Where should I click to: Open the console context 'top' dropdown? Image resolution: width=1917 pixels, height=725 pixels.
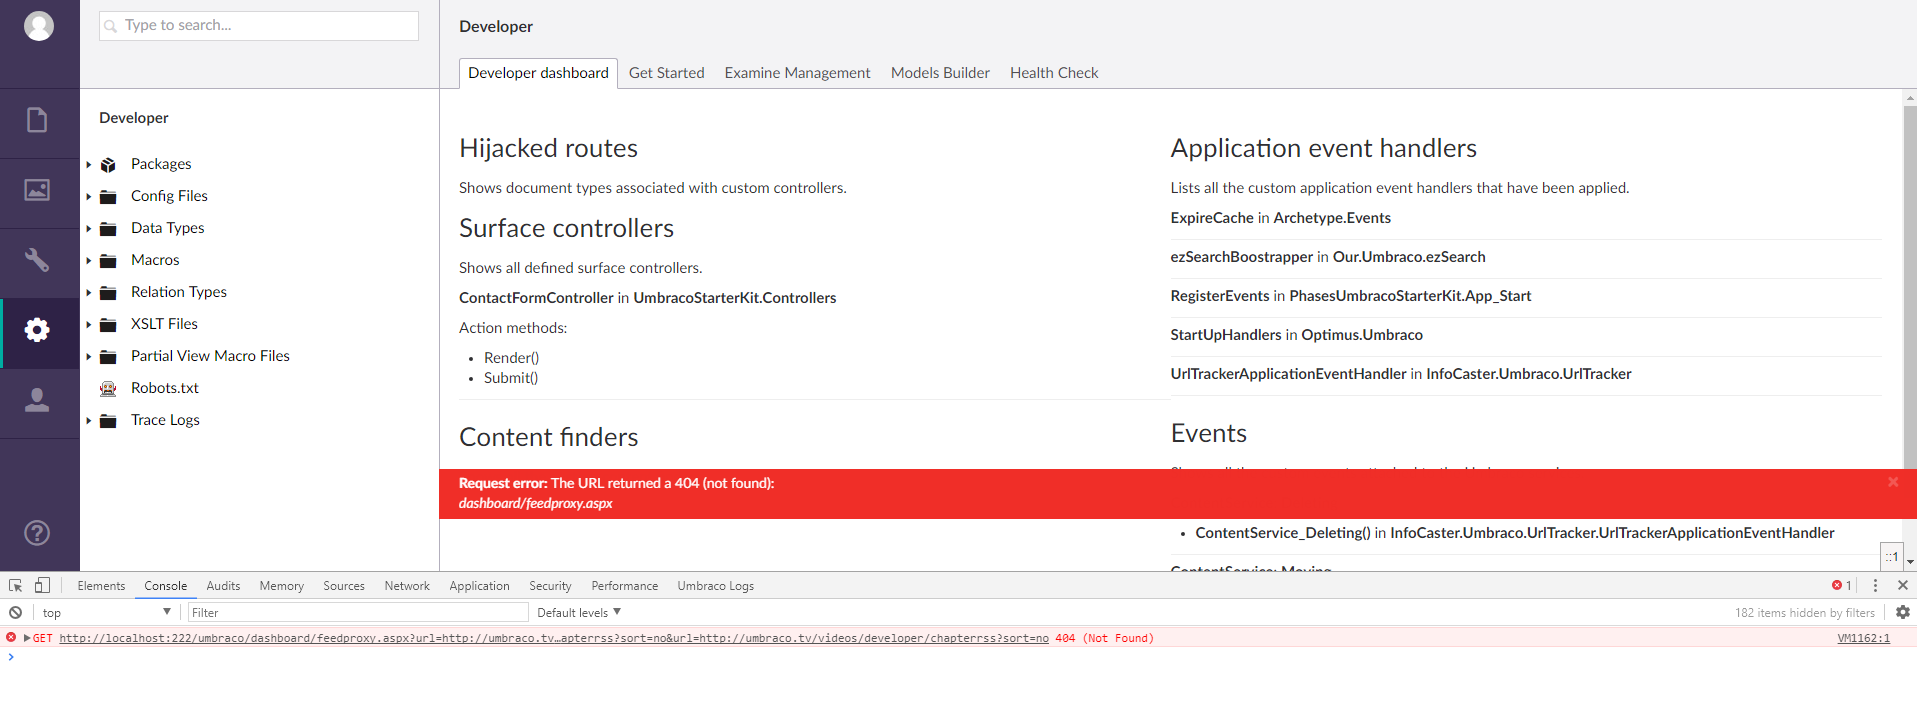(106, 612)
